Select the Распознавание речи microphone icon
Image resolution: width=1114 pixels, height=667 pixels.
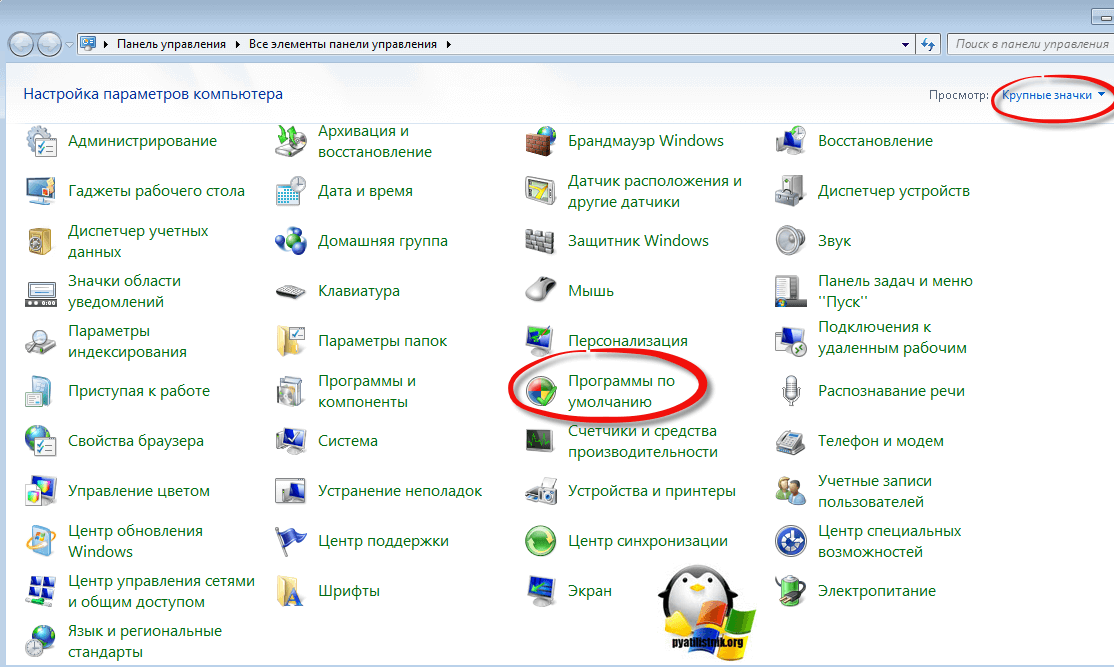click(790, 391)
